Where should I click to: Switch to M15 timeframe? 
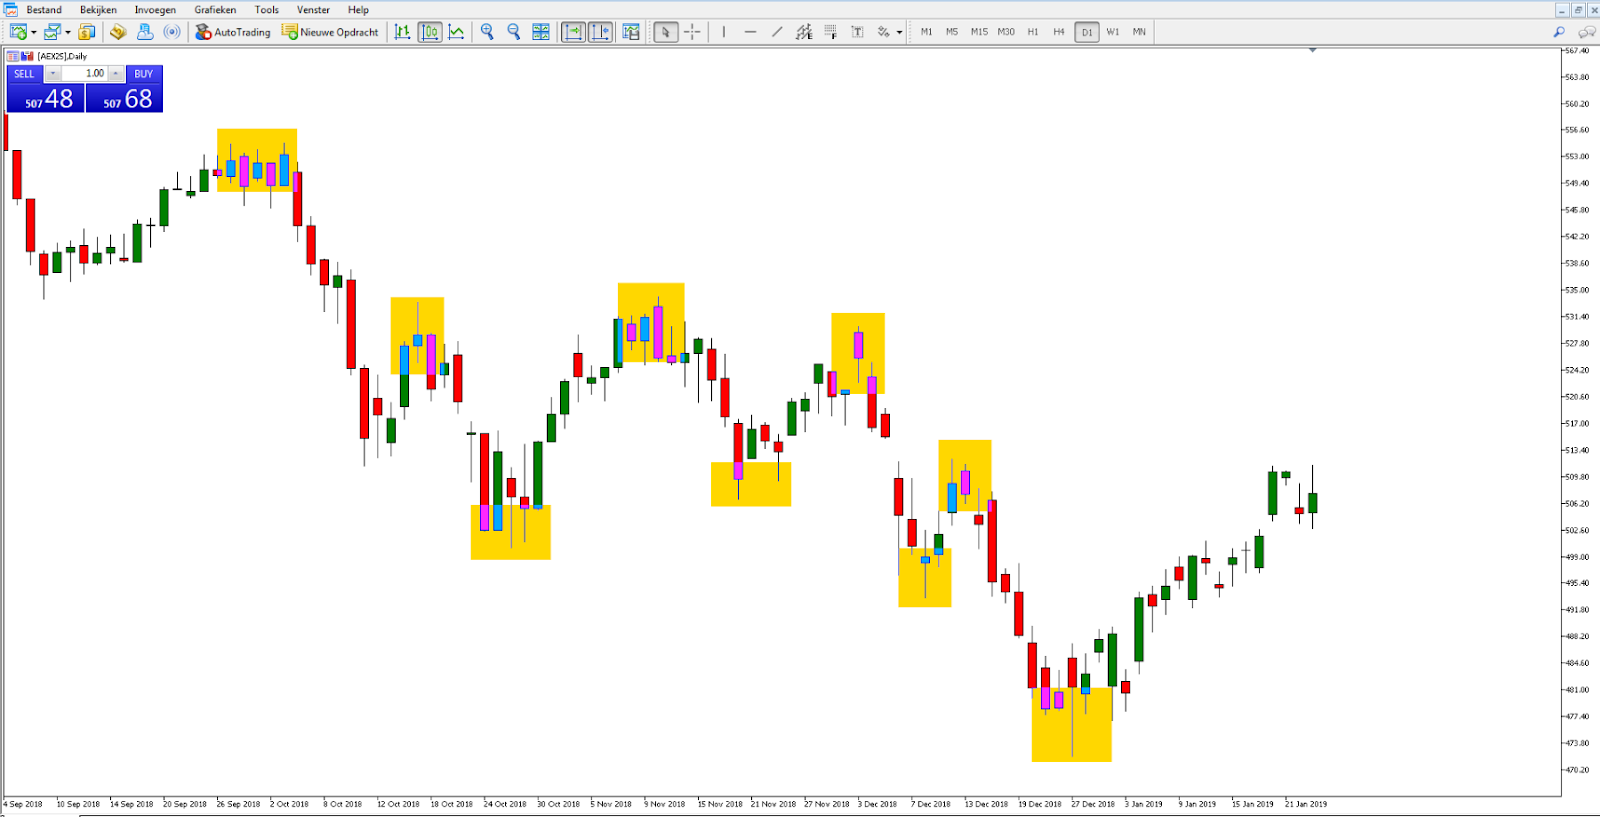[979, 32]
